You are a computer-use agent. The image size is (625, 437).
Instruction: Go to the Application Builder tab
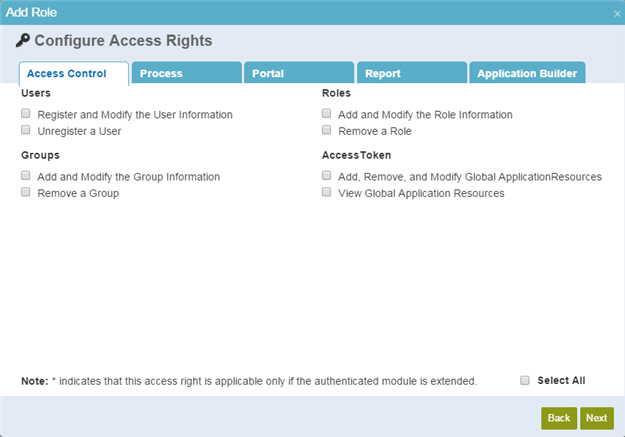[x=527, y=73]
